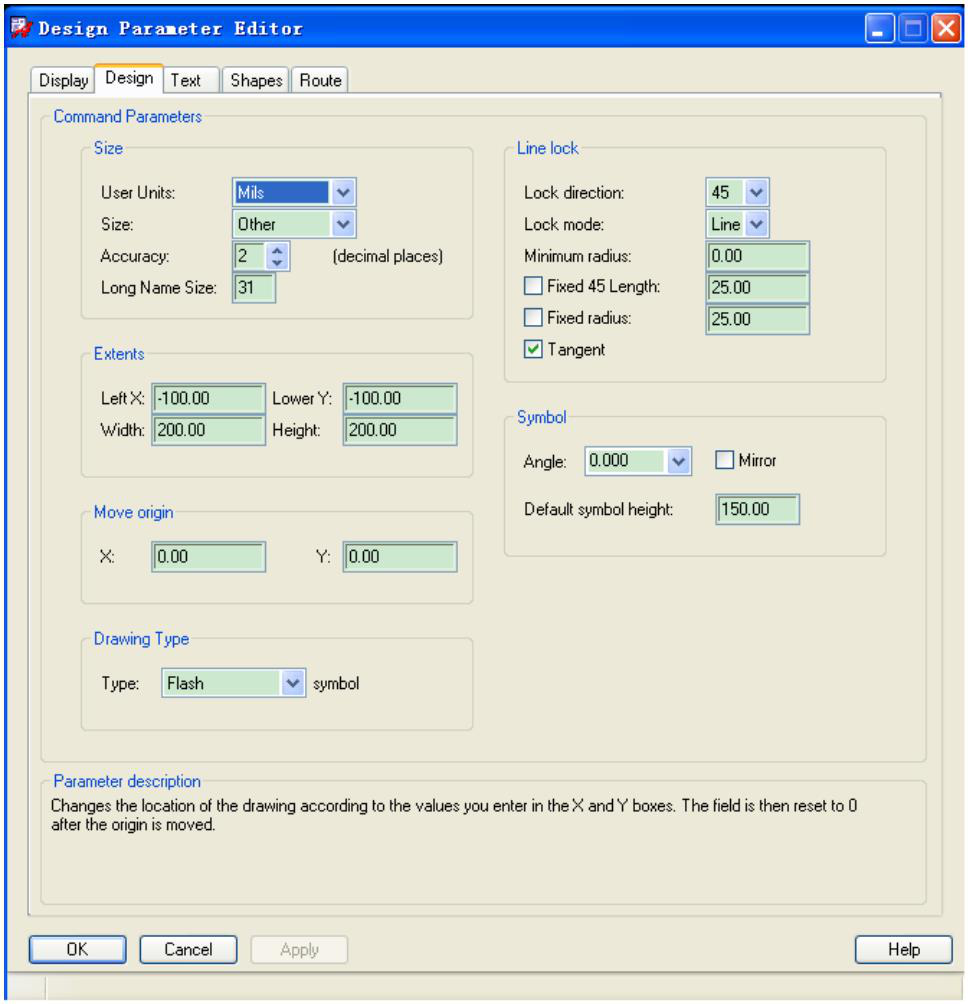The image size is (968, 1004).
Task: Click the Cancel button
Action: [188, 949]
